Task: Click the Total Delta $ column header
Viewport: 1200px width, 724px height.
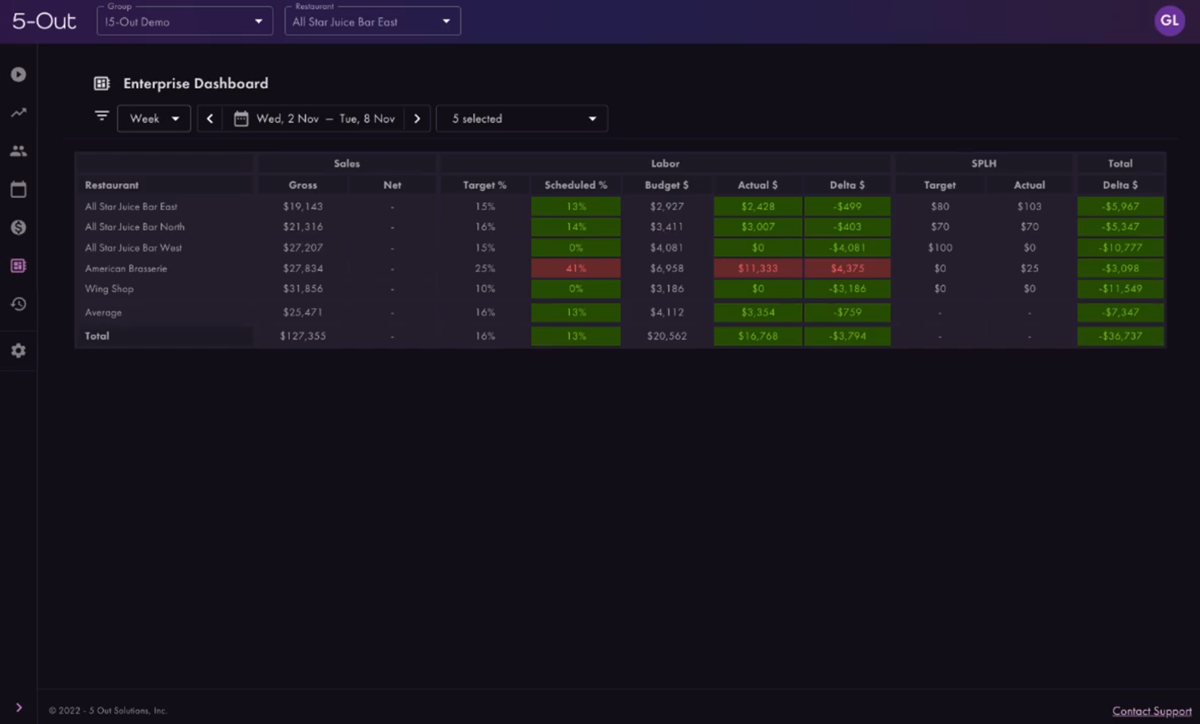Action: pos(1121,185)
